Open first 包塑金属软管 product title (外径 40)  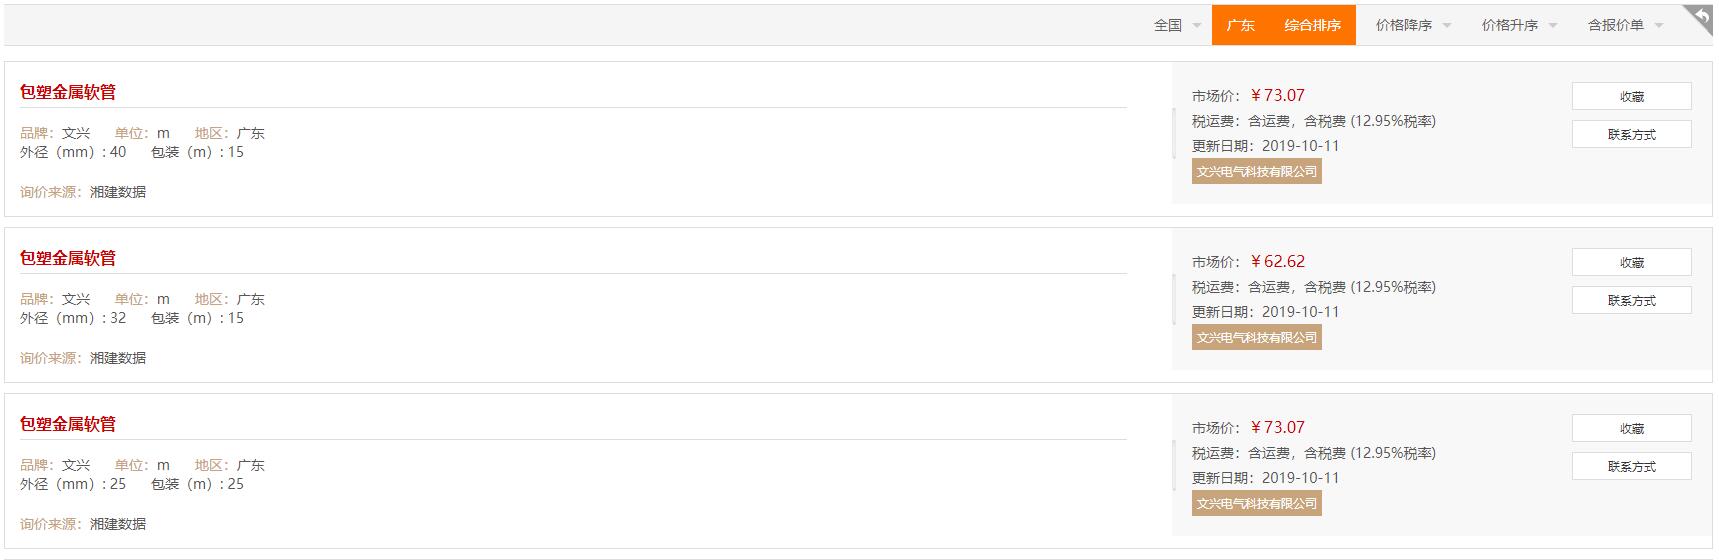pyautogui.click(x=68, y=92)
